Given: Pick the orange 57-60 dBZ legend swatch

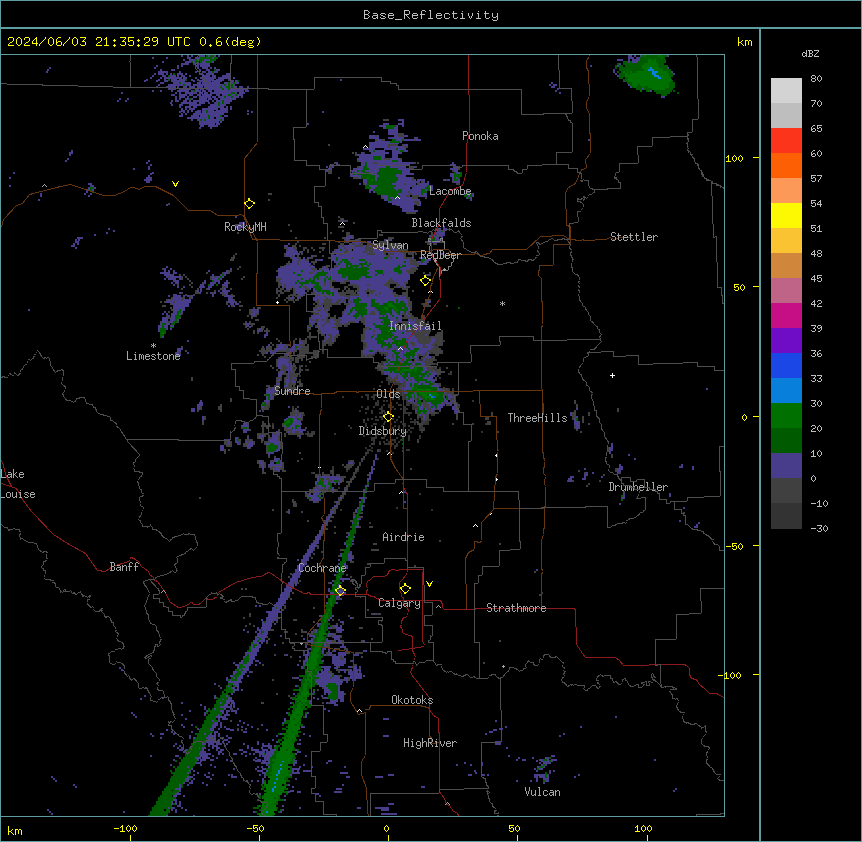Looking at the screenshot, I should [x=786, y=165].
